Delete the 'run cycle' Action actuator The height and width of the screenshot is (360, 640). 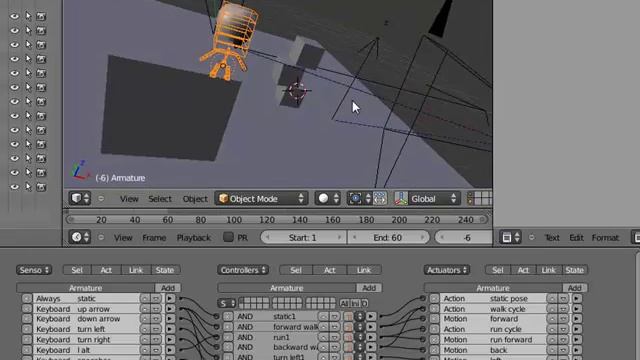[434, 329]
